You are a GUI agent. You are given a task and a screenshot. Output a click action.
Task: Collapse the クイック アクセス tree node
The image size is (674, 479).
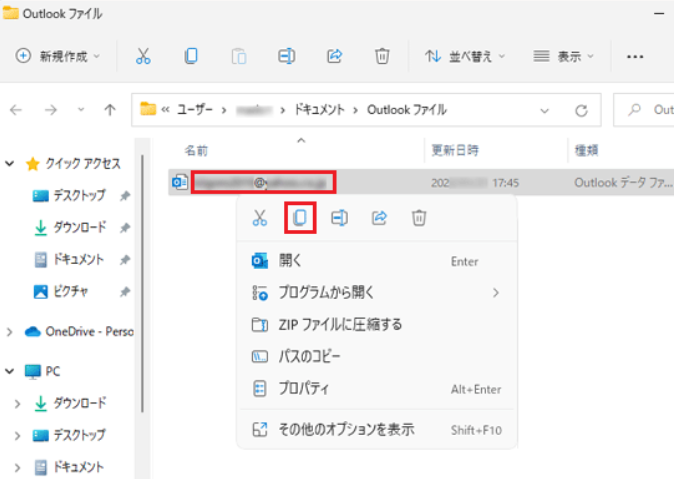pos(9,163)
